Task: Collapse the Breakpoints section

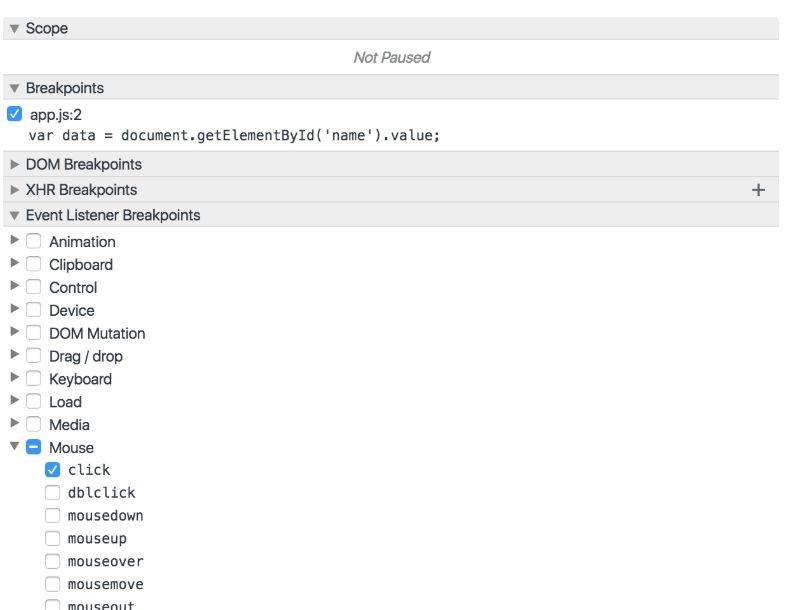Action: [14, 89]
